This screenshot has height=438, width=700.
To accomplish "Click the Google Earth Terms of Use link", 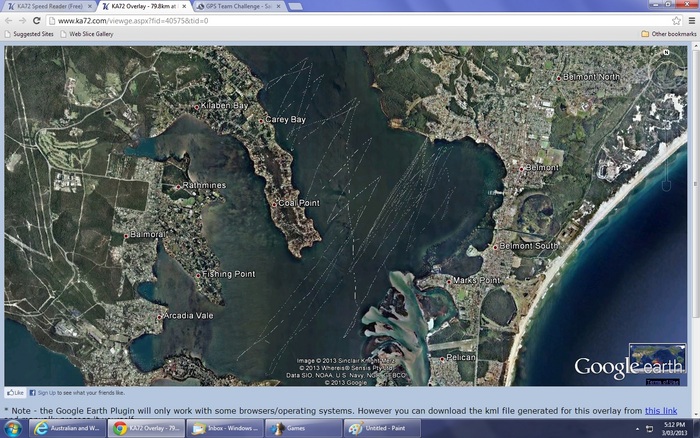I will tap(663, 382).
